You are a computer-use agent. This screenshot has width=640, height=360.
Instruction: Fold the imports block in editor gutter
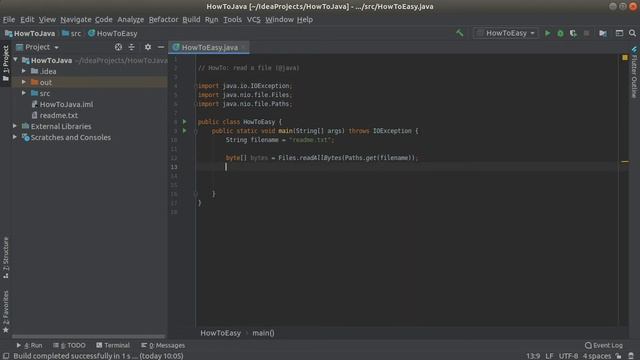[196, 86]
